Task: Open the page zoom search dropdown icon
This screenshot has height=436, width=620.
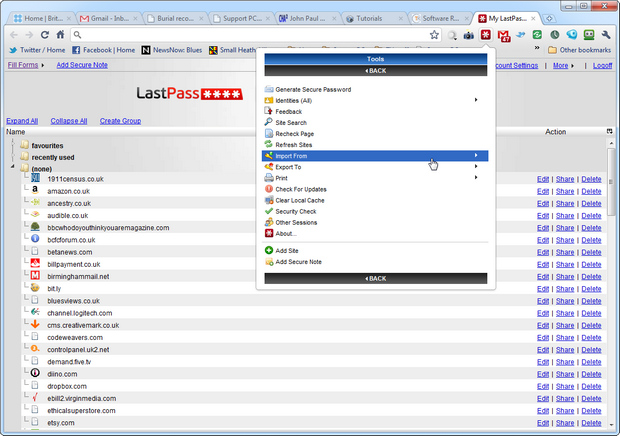Action: pyautogui.click(x=452, y=35)
